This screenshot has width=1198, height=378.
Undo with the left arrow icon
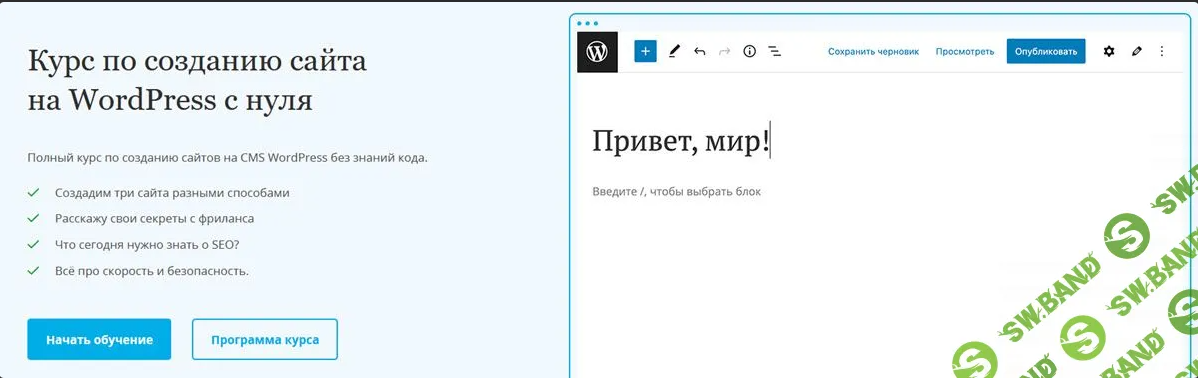[x=699, y=51]
